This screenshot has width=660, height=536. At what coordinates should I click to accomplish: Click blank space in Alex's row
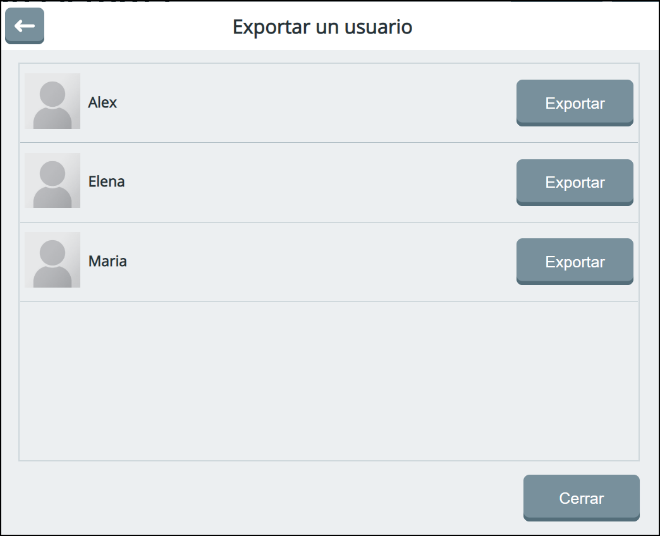coord(310,103)
